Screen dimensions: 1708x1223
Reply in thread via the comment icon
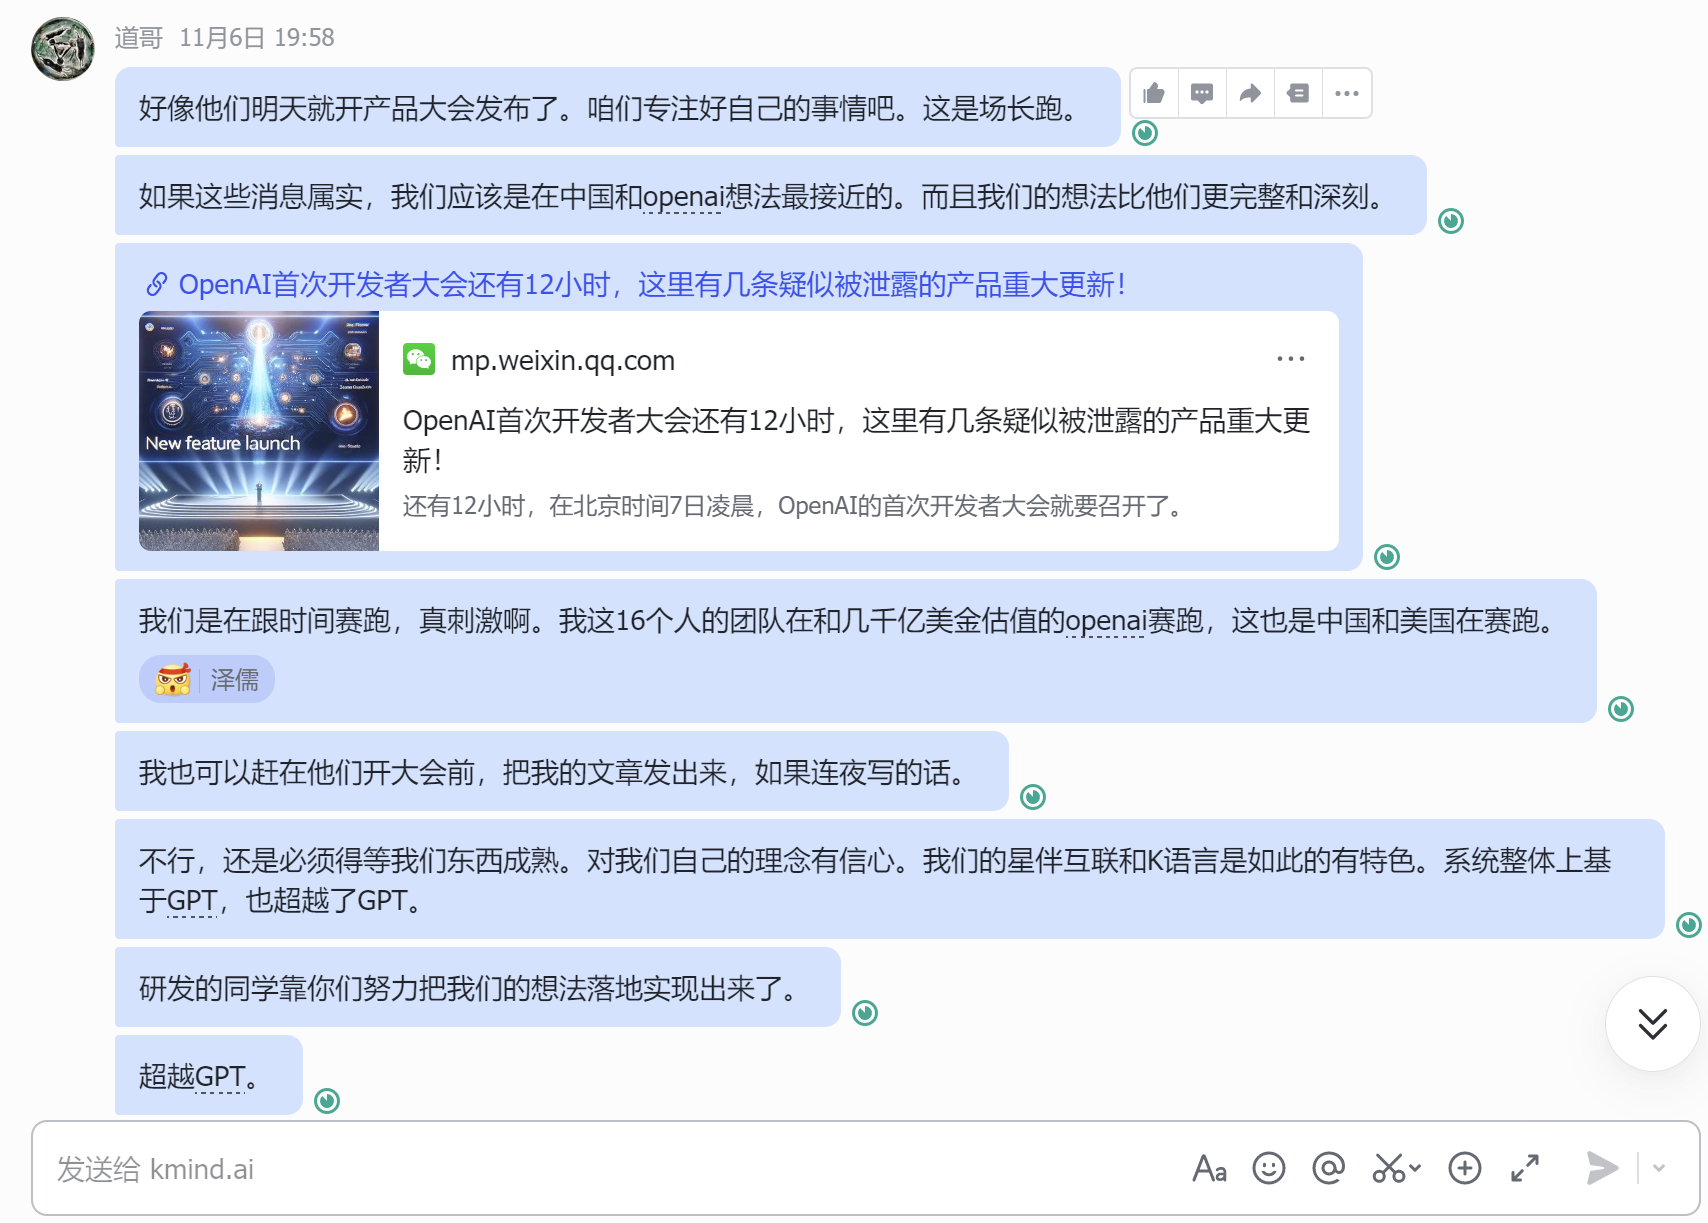coord(1202,94)
